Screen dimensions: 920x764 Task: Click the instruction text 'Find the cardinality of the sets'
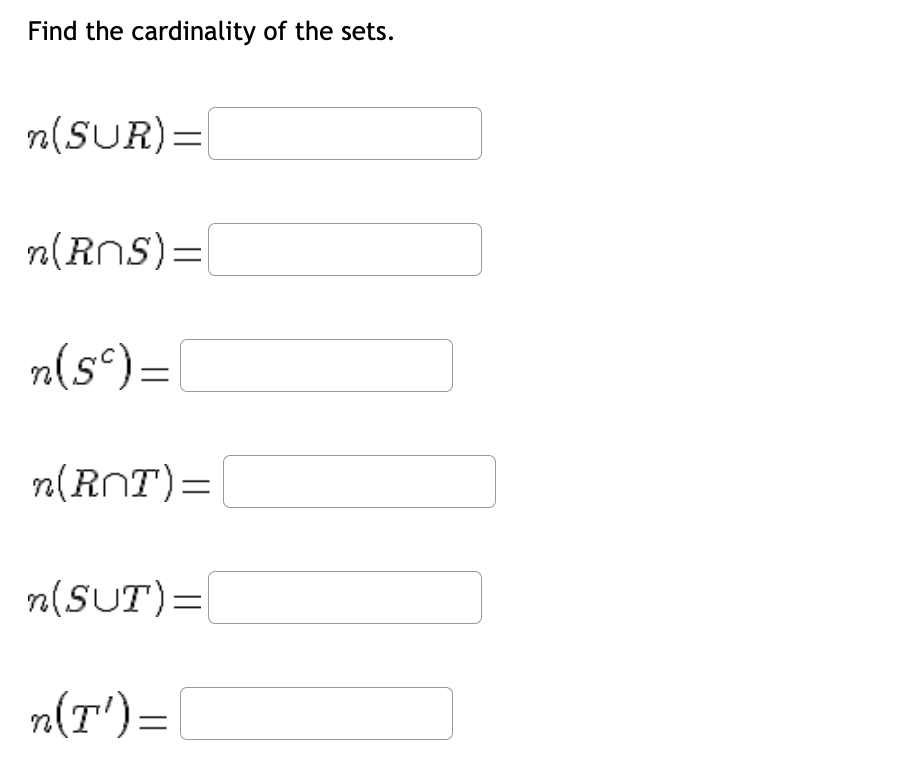point(209,31)
